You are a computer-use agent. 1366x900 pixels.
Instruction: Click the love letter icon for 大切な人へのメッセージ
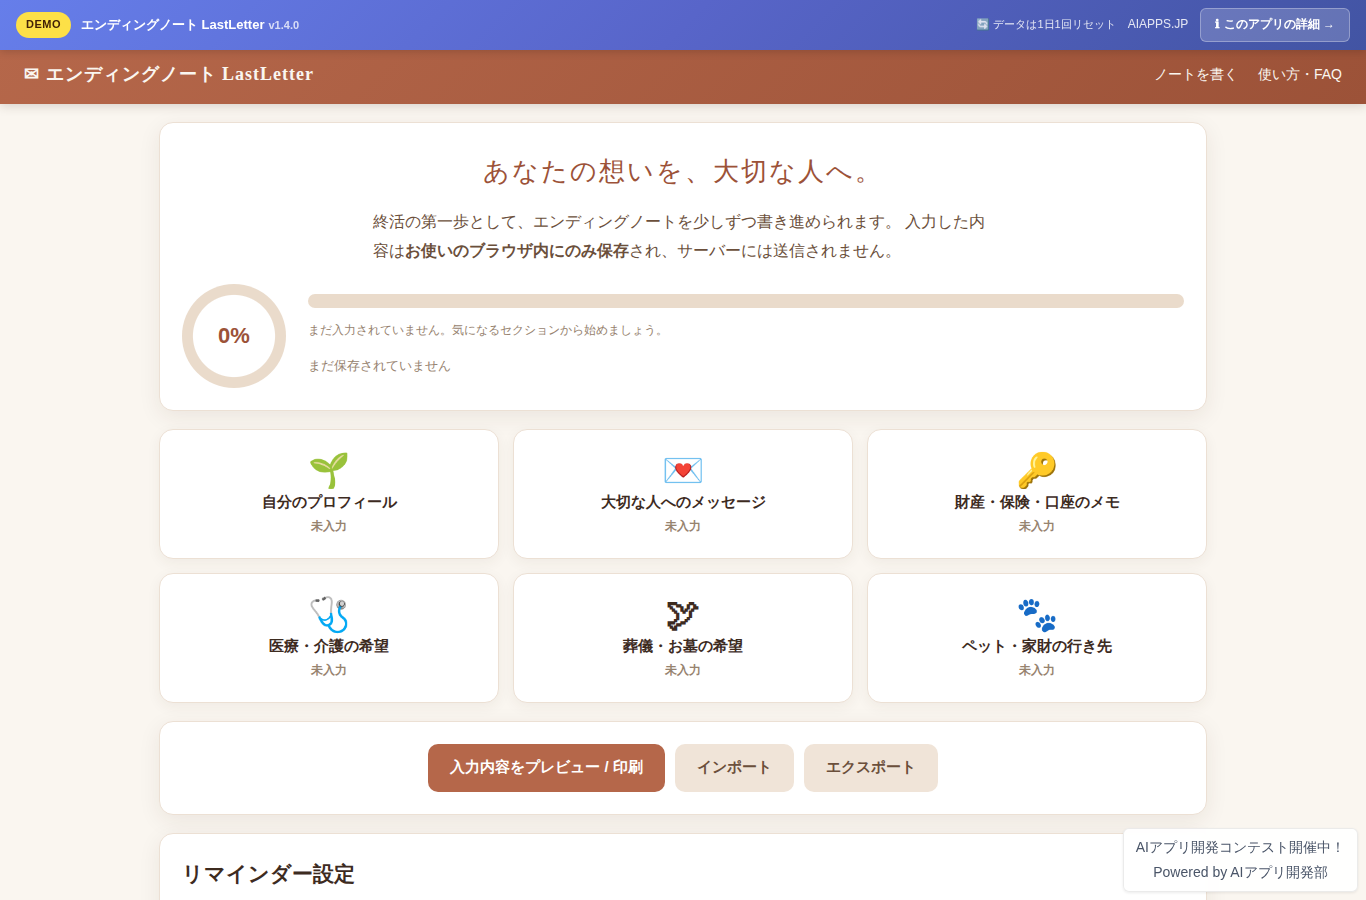coord(683,470)
